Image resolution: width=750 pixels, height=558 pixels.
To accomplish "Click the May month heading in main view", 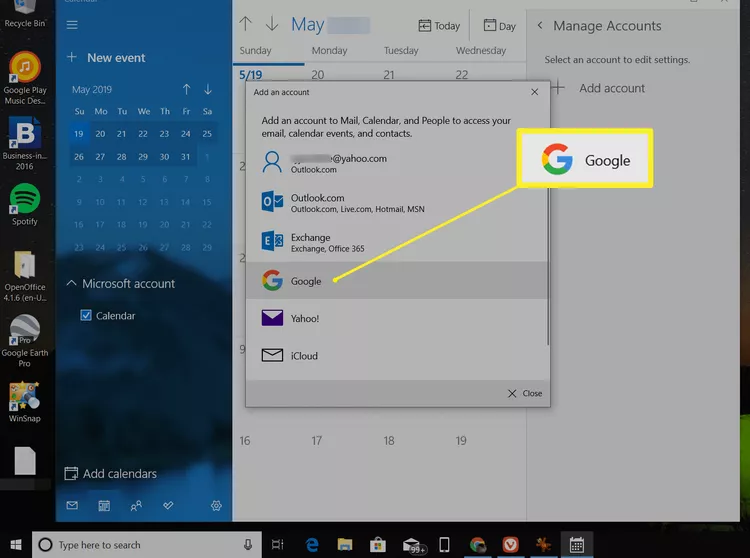I will click(x=308, y=25).
